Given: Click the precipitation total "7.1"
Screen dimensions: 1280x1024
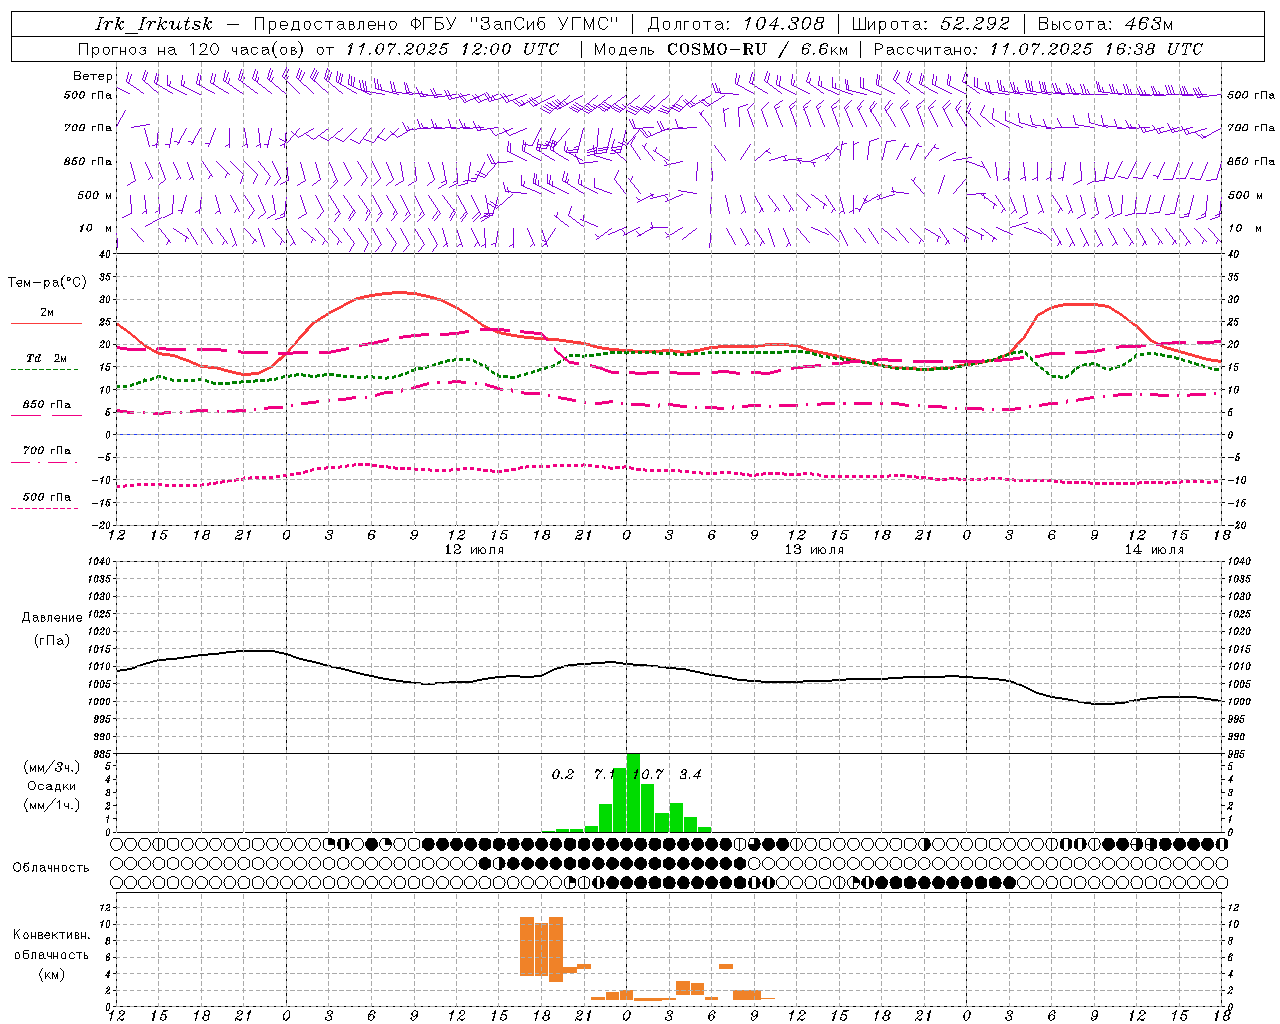Looking at the screenshot, I should [605, 774].
